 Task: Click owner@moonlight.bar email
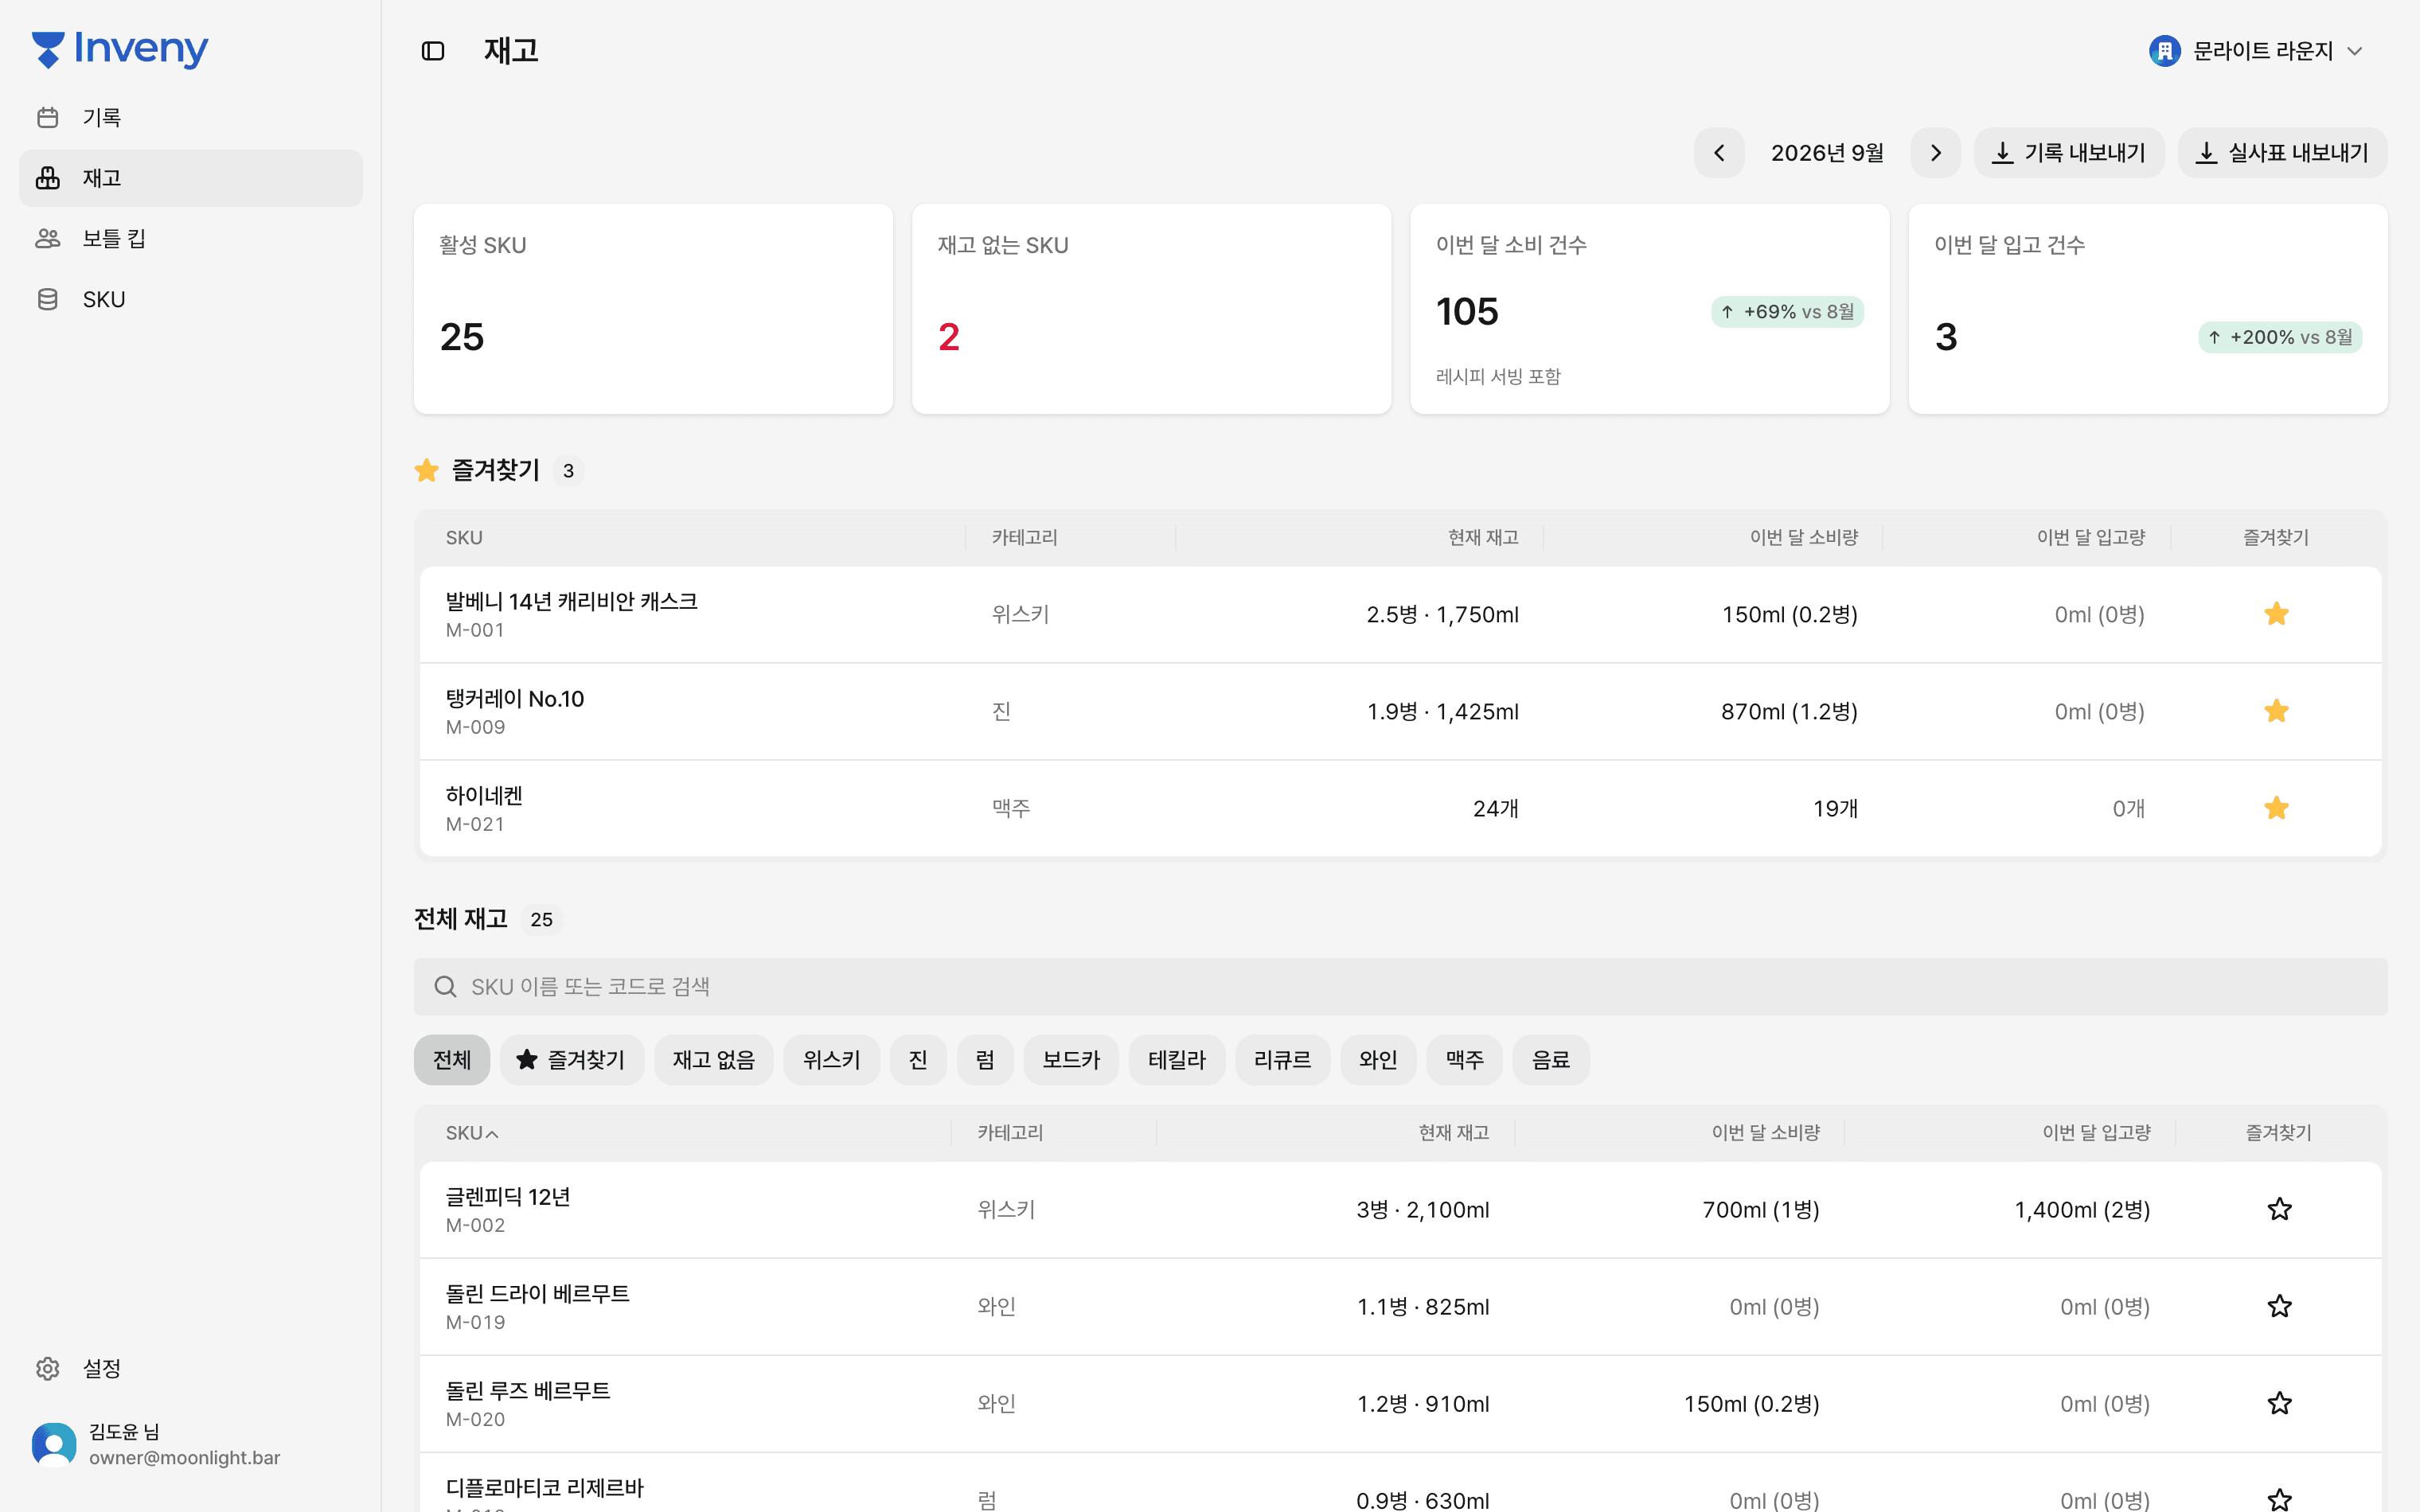(184, 1458)
